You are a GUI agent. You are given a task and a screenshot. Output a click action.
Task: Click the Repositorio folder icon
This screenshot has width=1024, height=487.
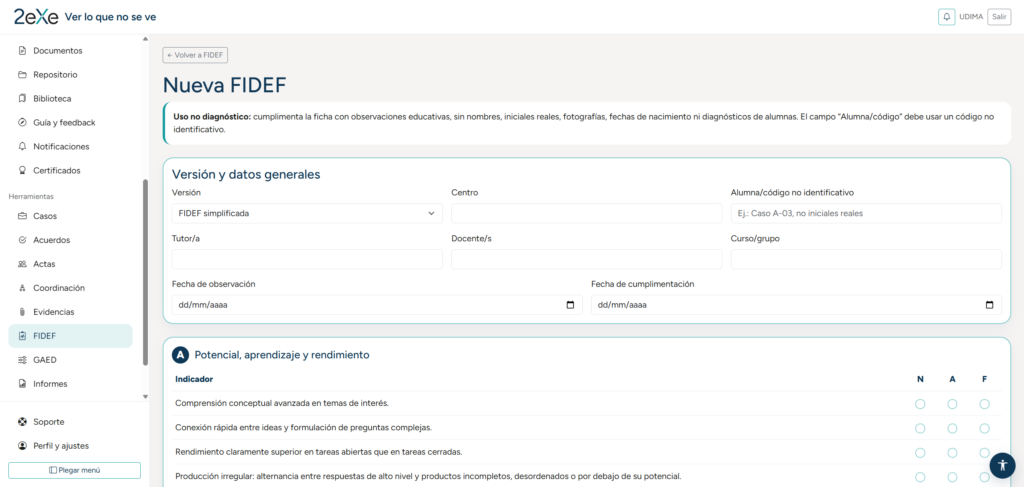point(22,74)
